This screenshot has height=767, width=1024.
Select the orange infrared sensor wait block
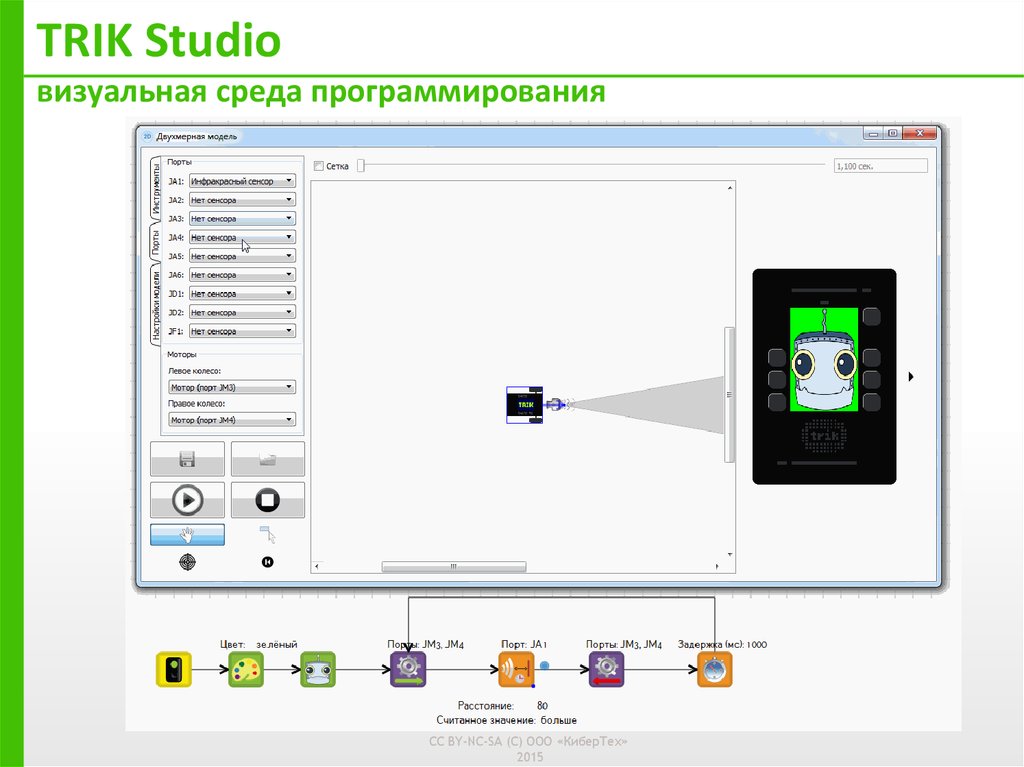click(516, 669)
